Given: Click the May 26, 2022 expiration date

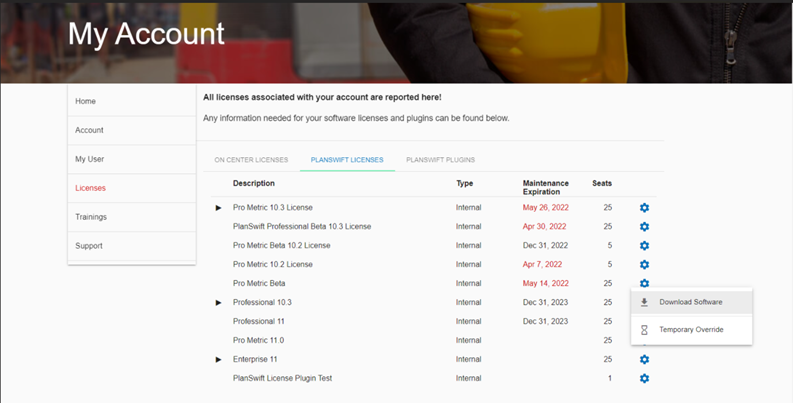Looking at the screenshot, I should tap(545, 208).
